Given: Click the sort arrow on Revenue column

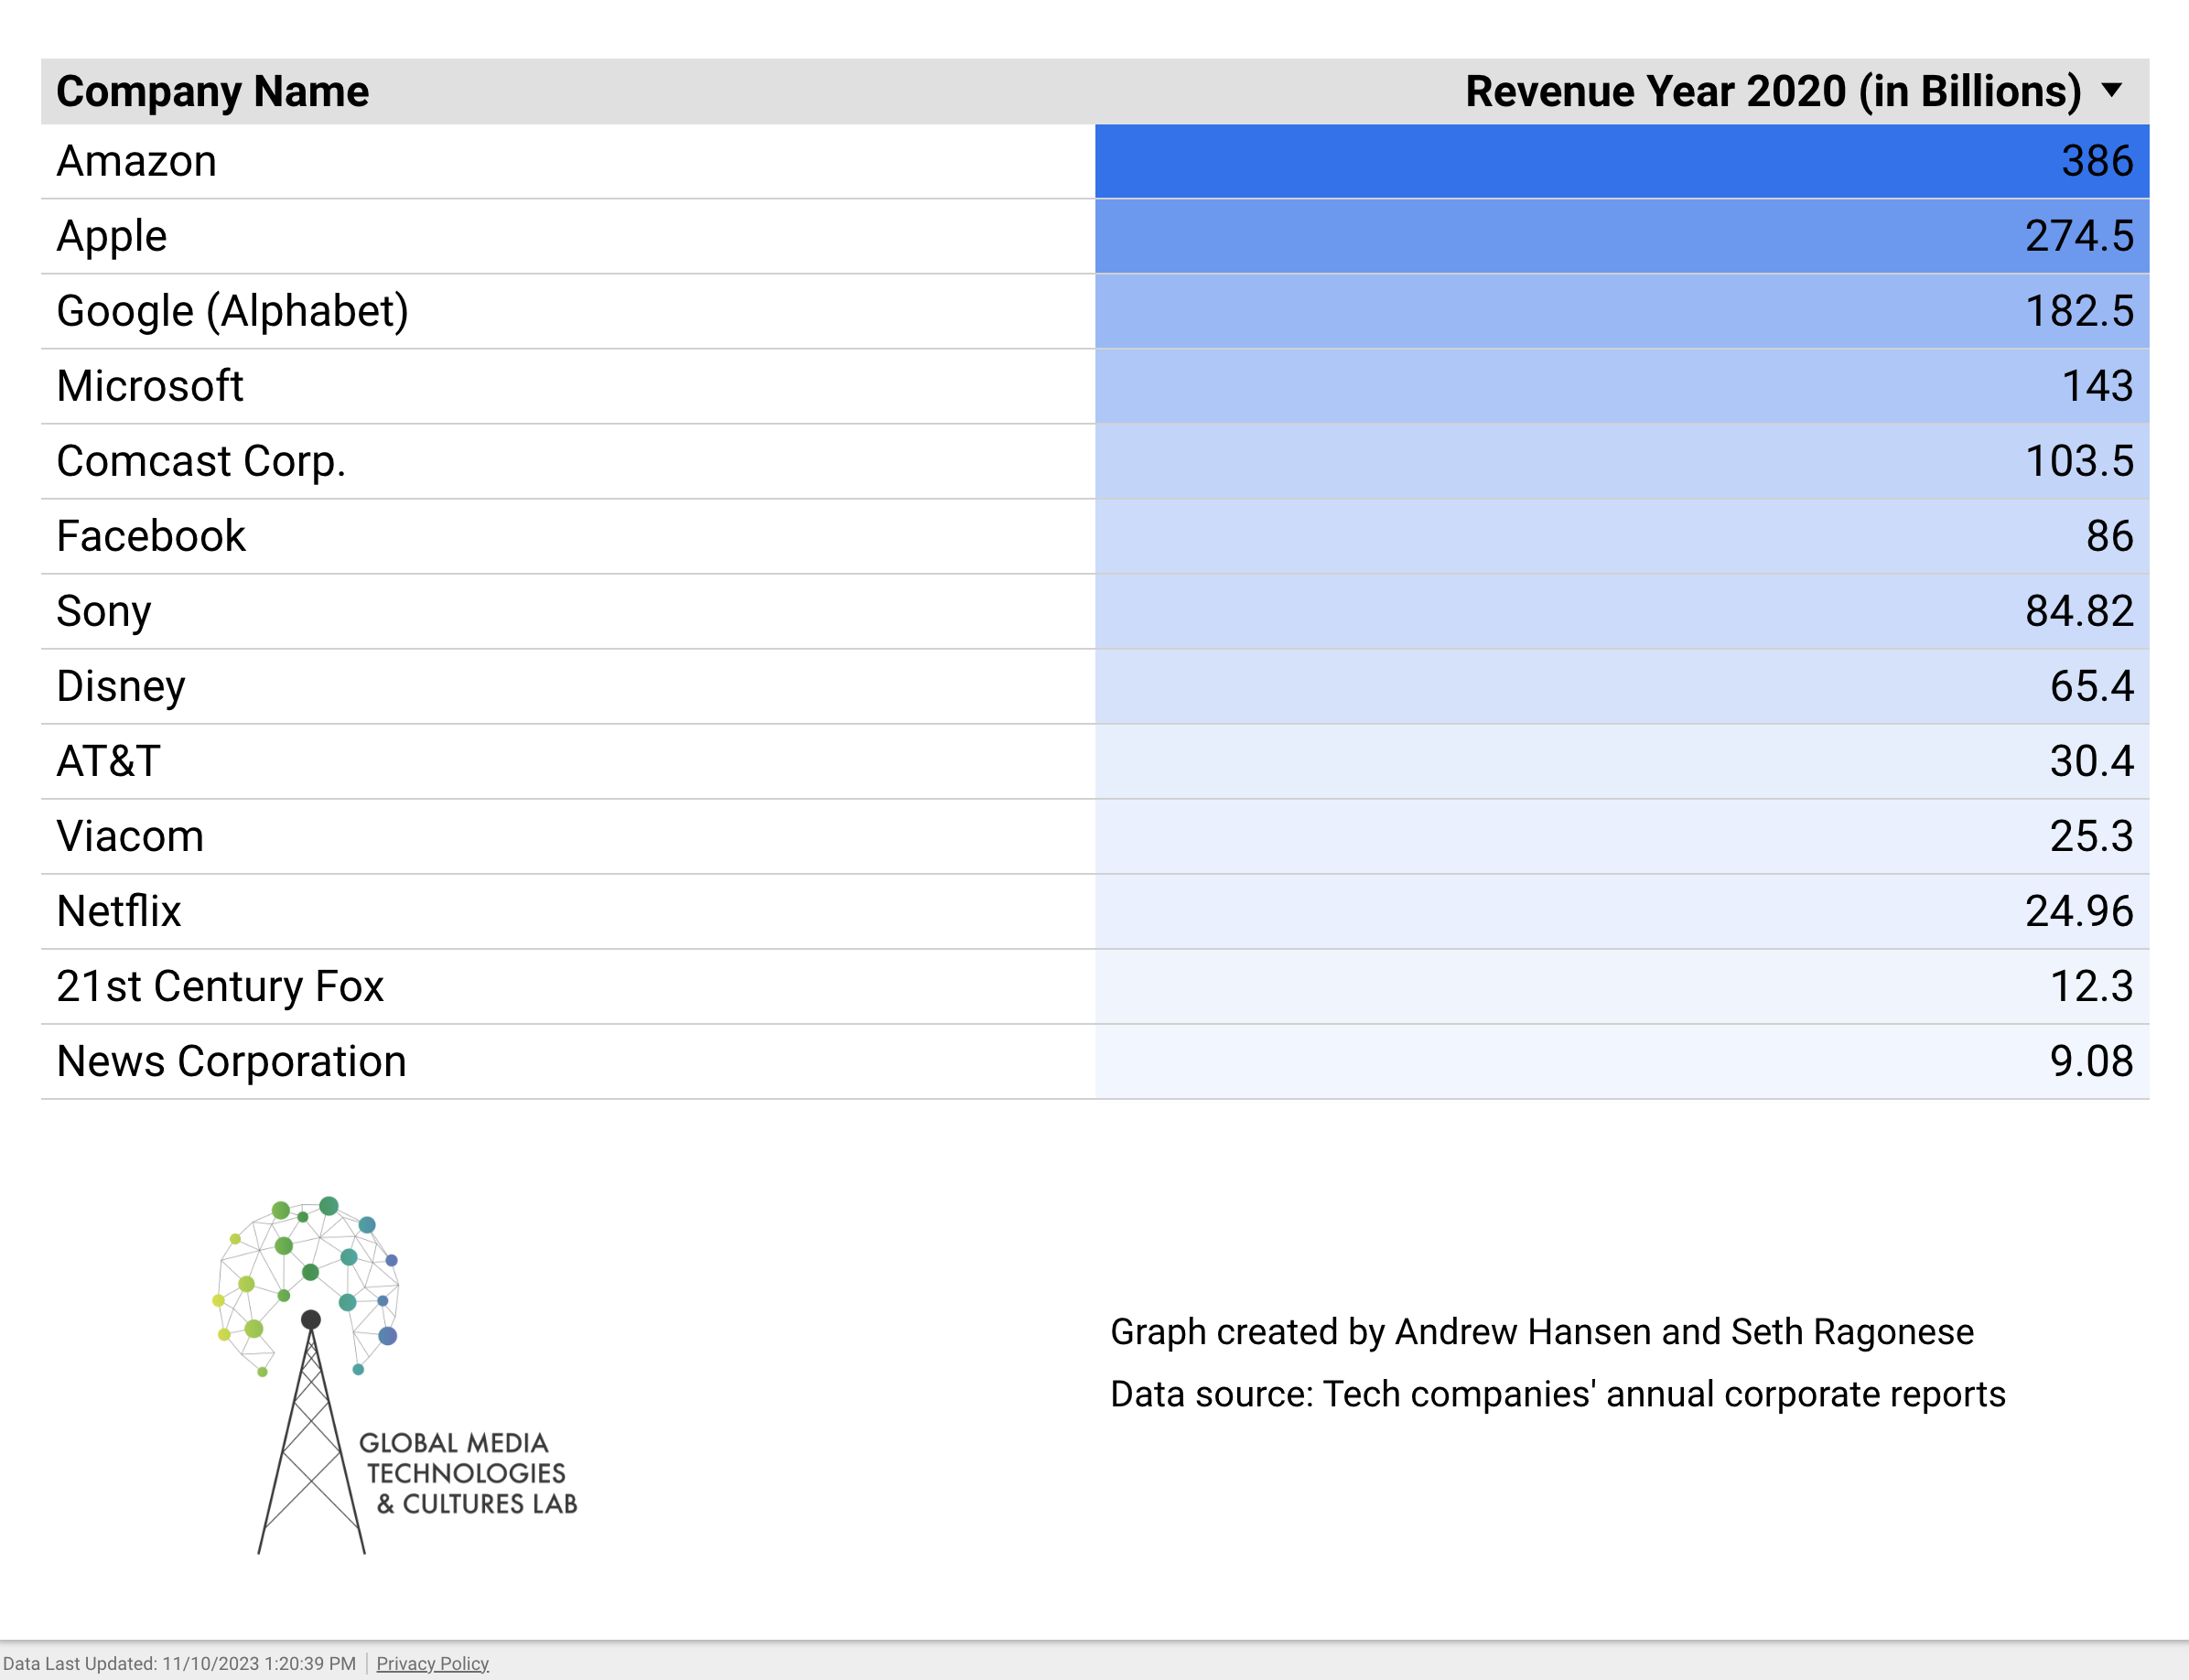Looking at the screenshot, I should click(2111, 91).
